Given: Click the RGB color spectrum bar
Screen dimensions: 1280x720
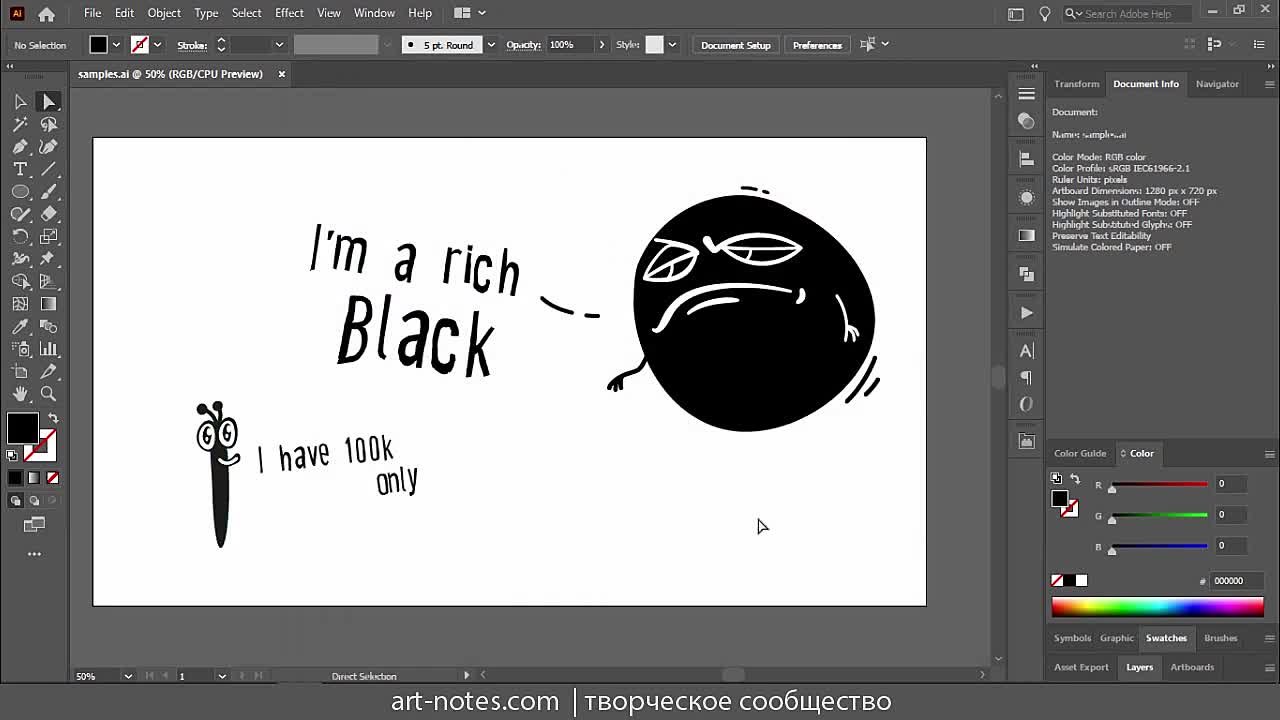Looking at the screenshot, I should pos(1157,606).
